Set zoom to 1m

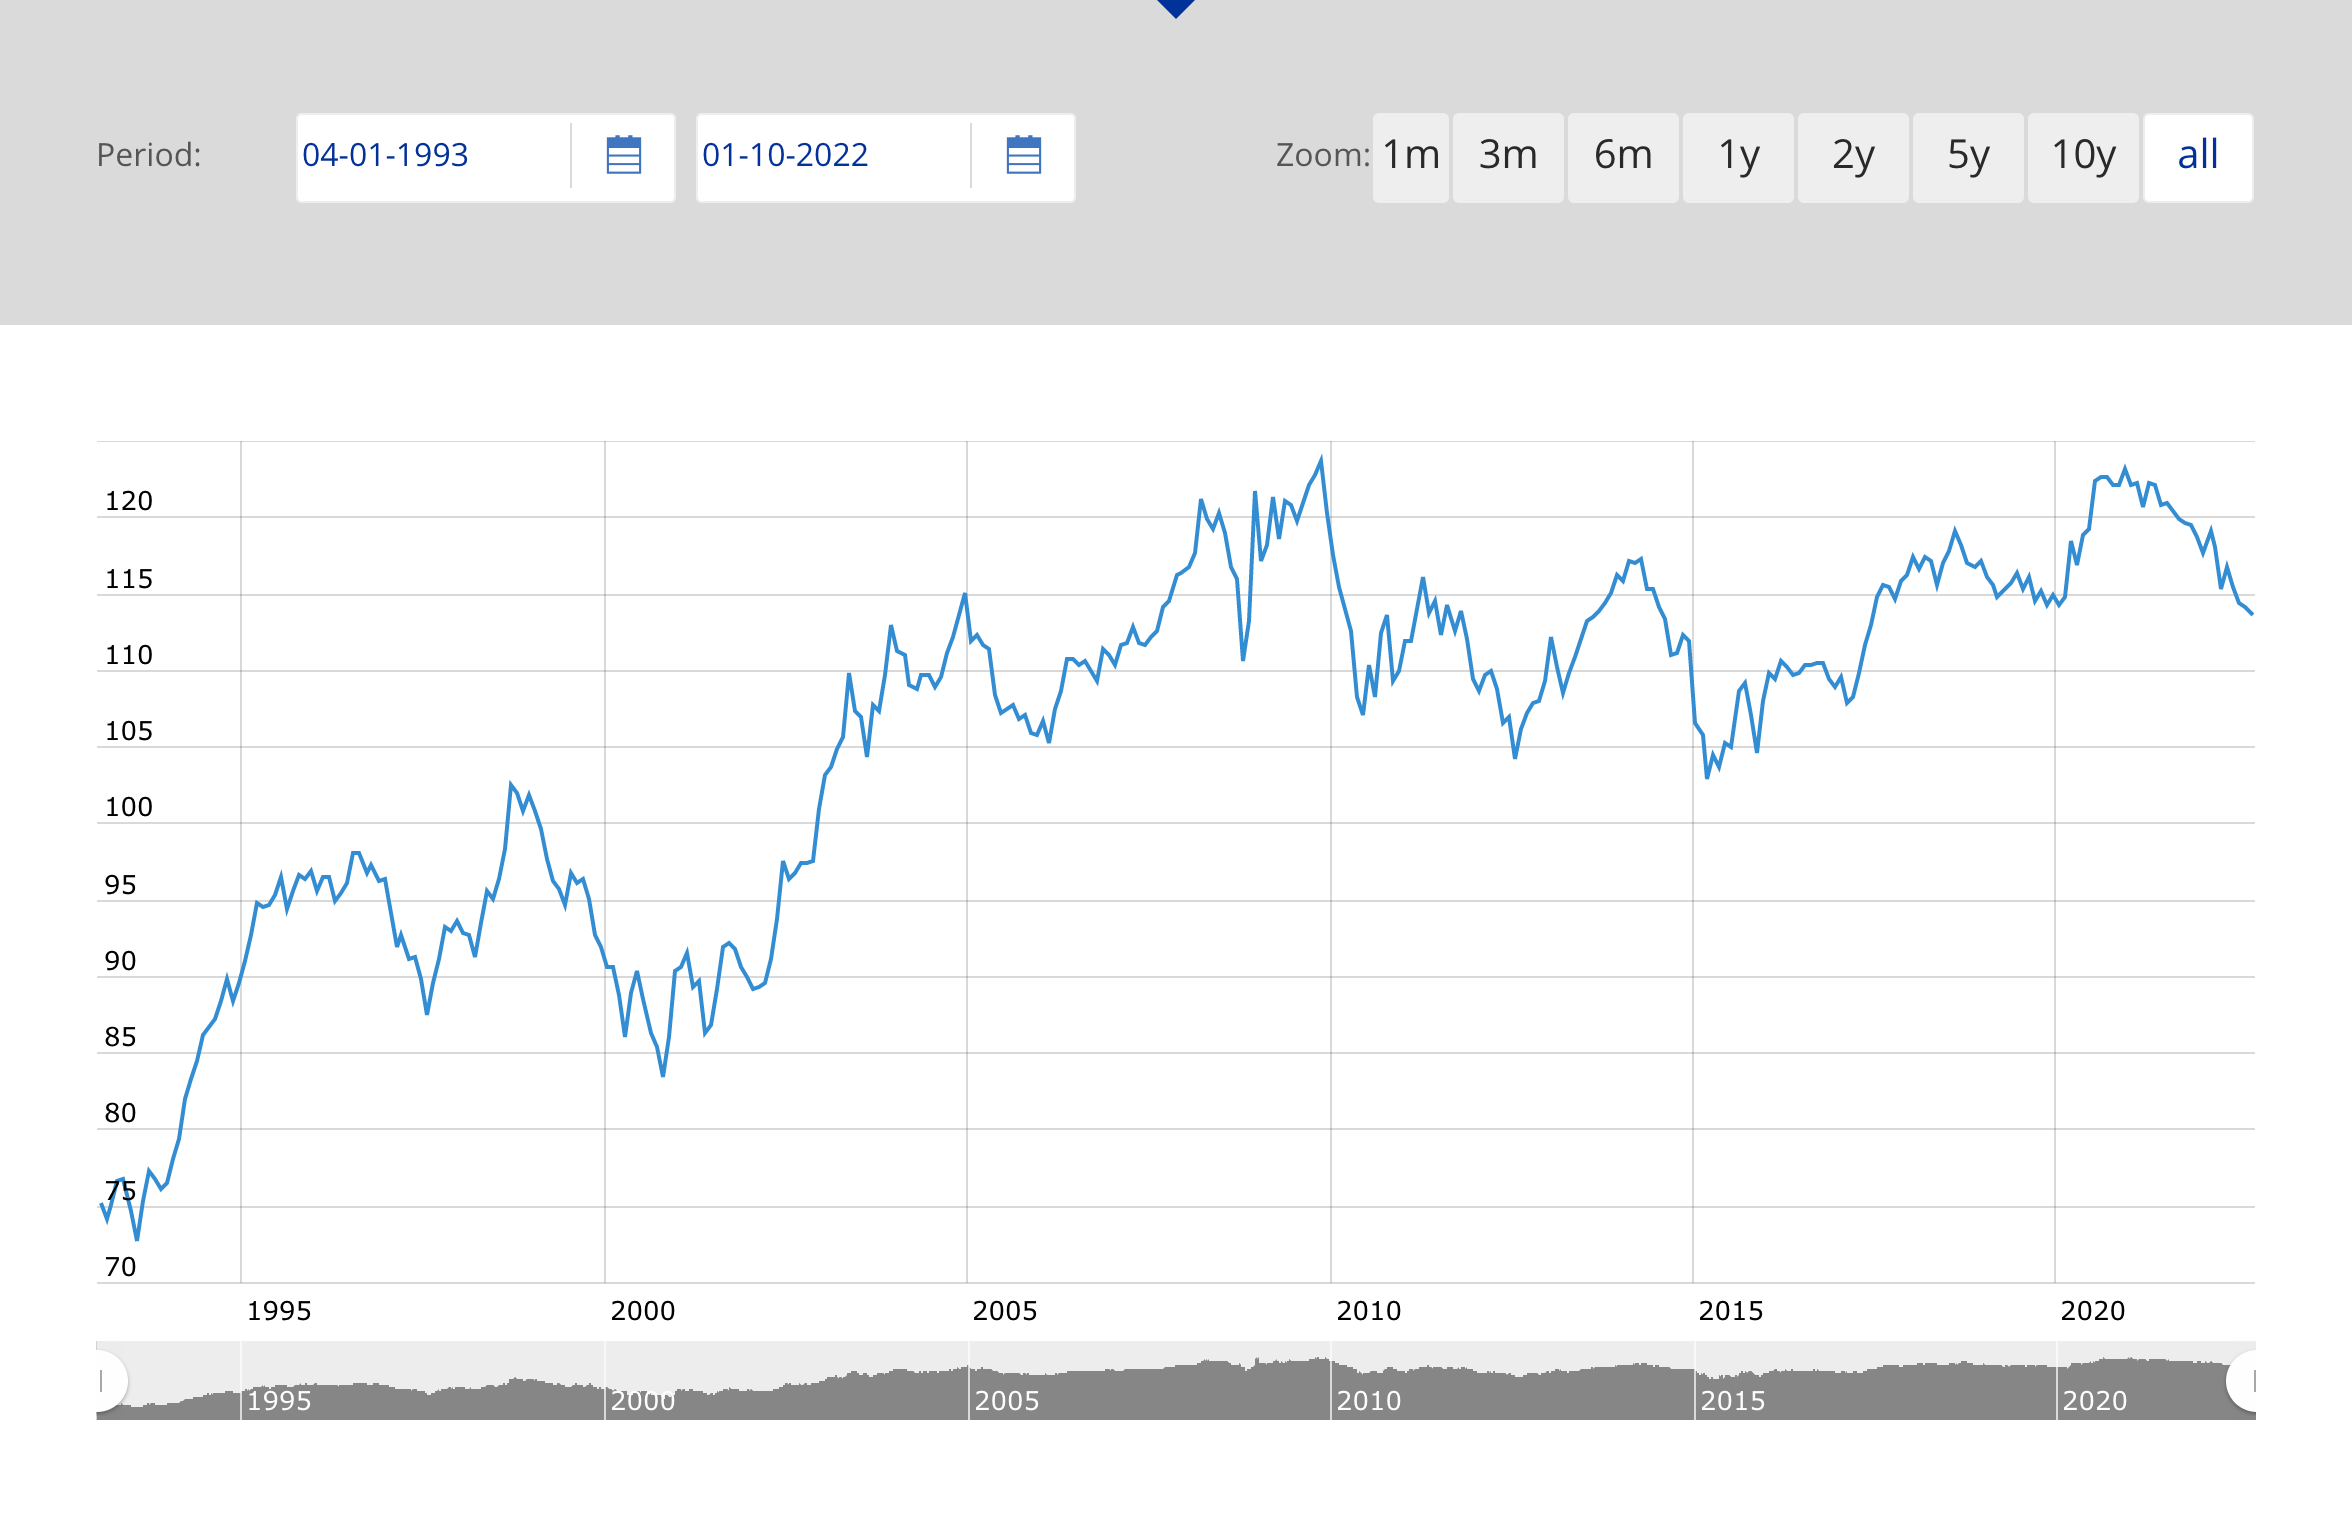pyautogui.click(x=1410, y=157)
